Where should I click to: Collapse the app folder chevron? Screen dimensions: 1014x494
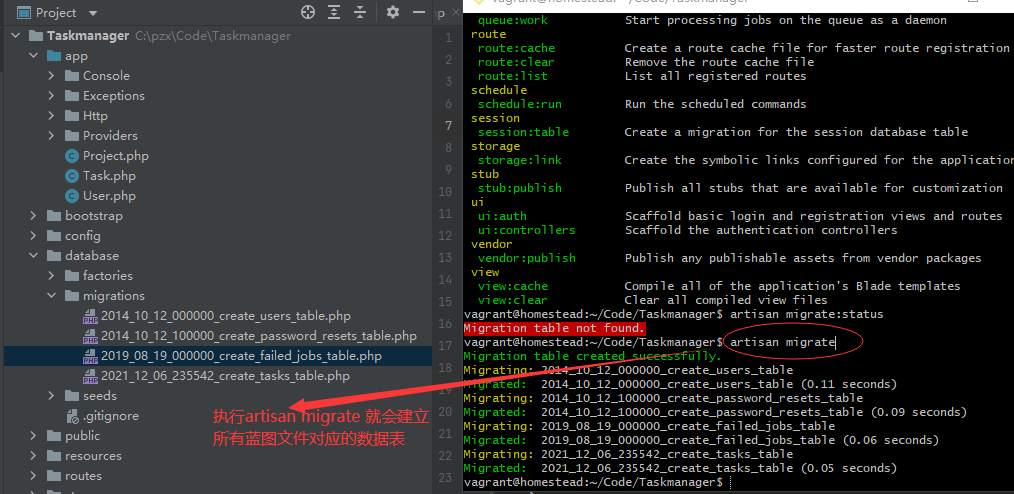point(33,56)
